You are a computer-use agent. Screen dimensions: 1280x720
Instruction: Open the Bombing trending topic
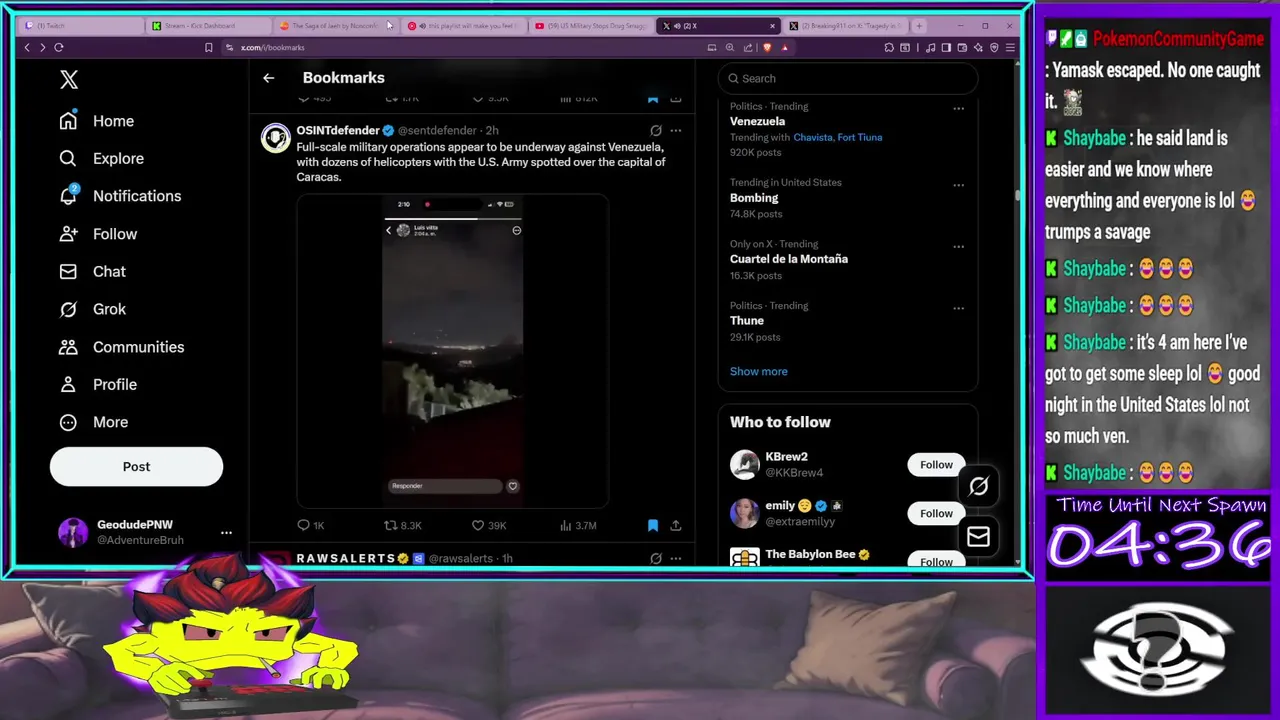754,198
